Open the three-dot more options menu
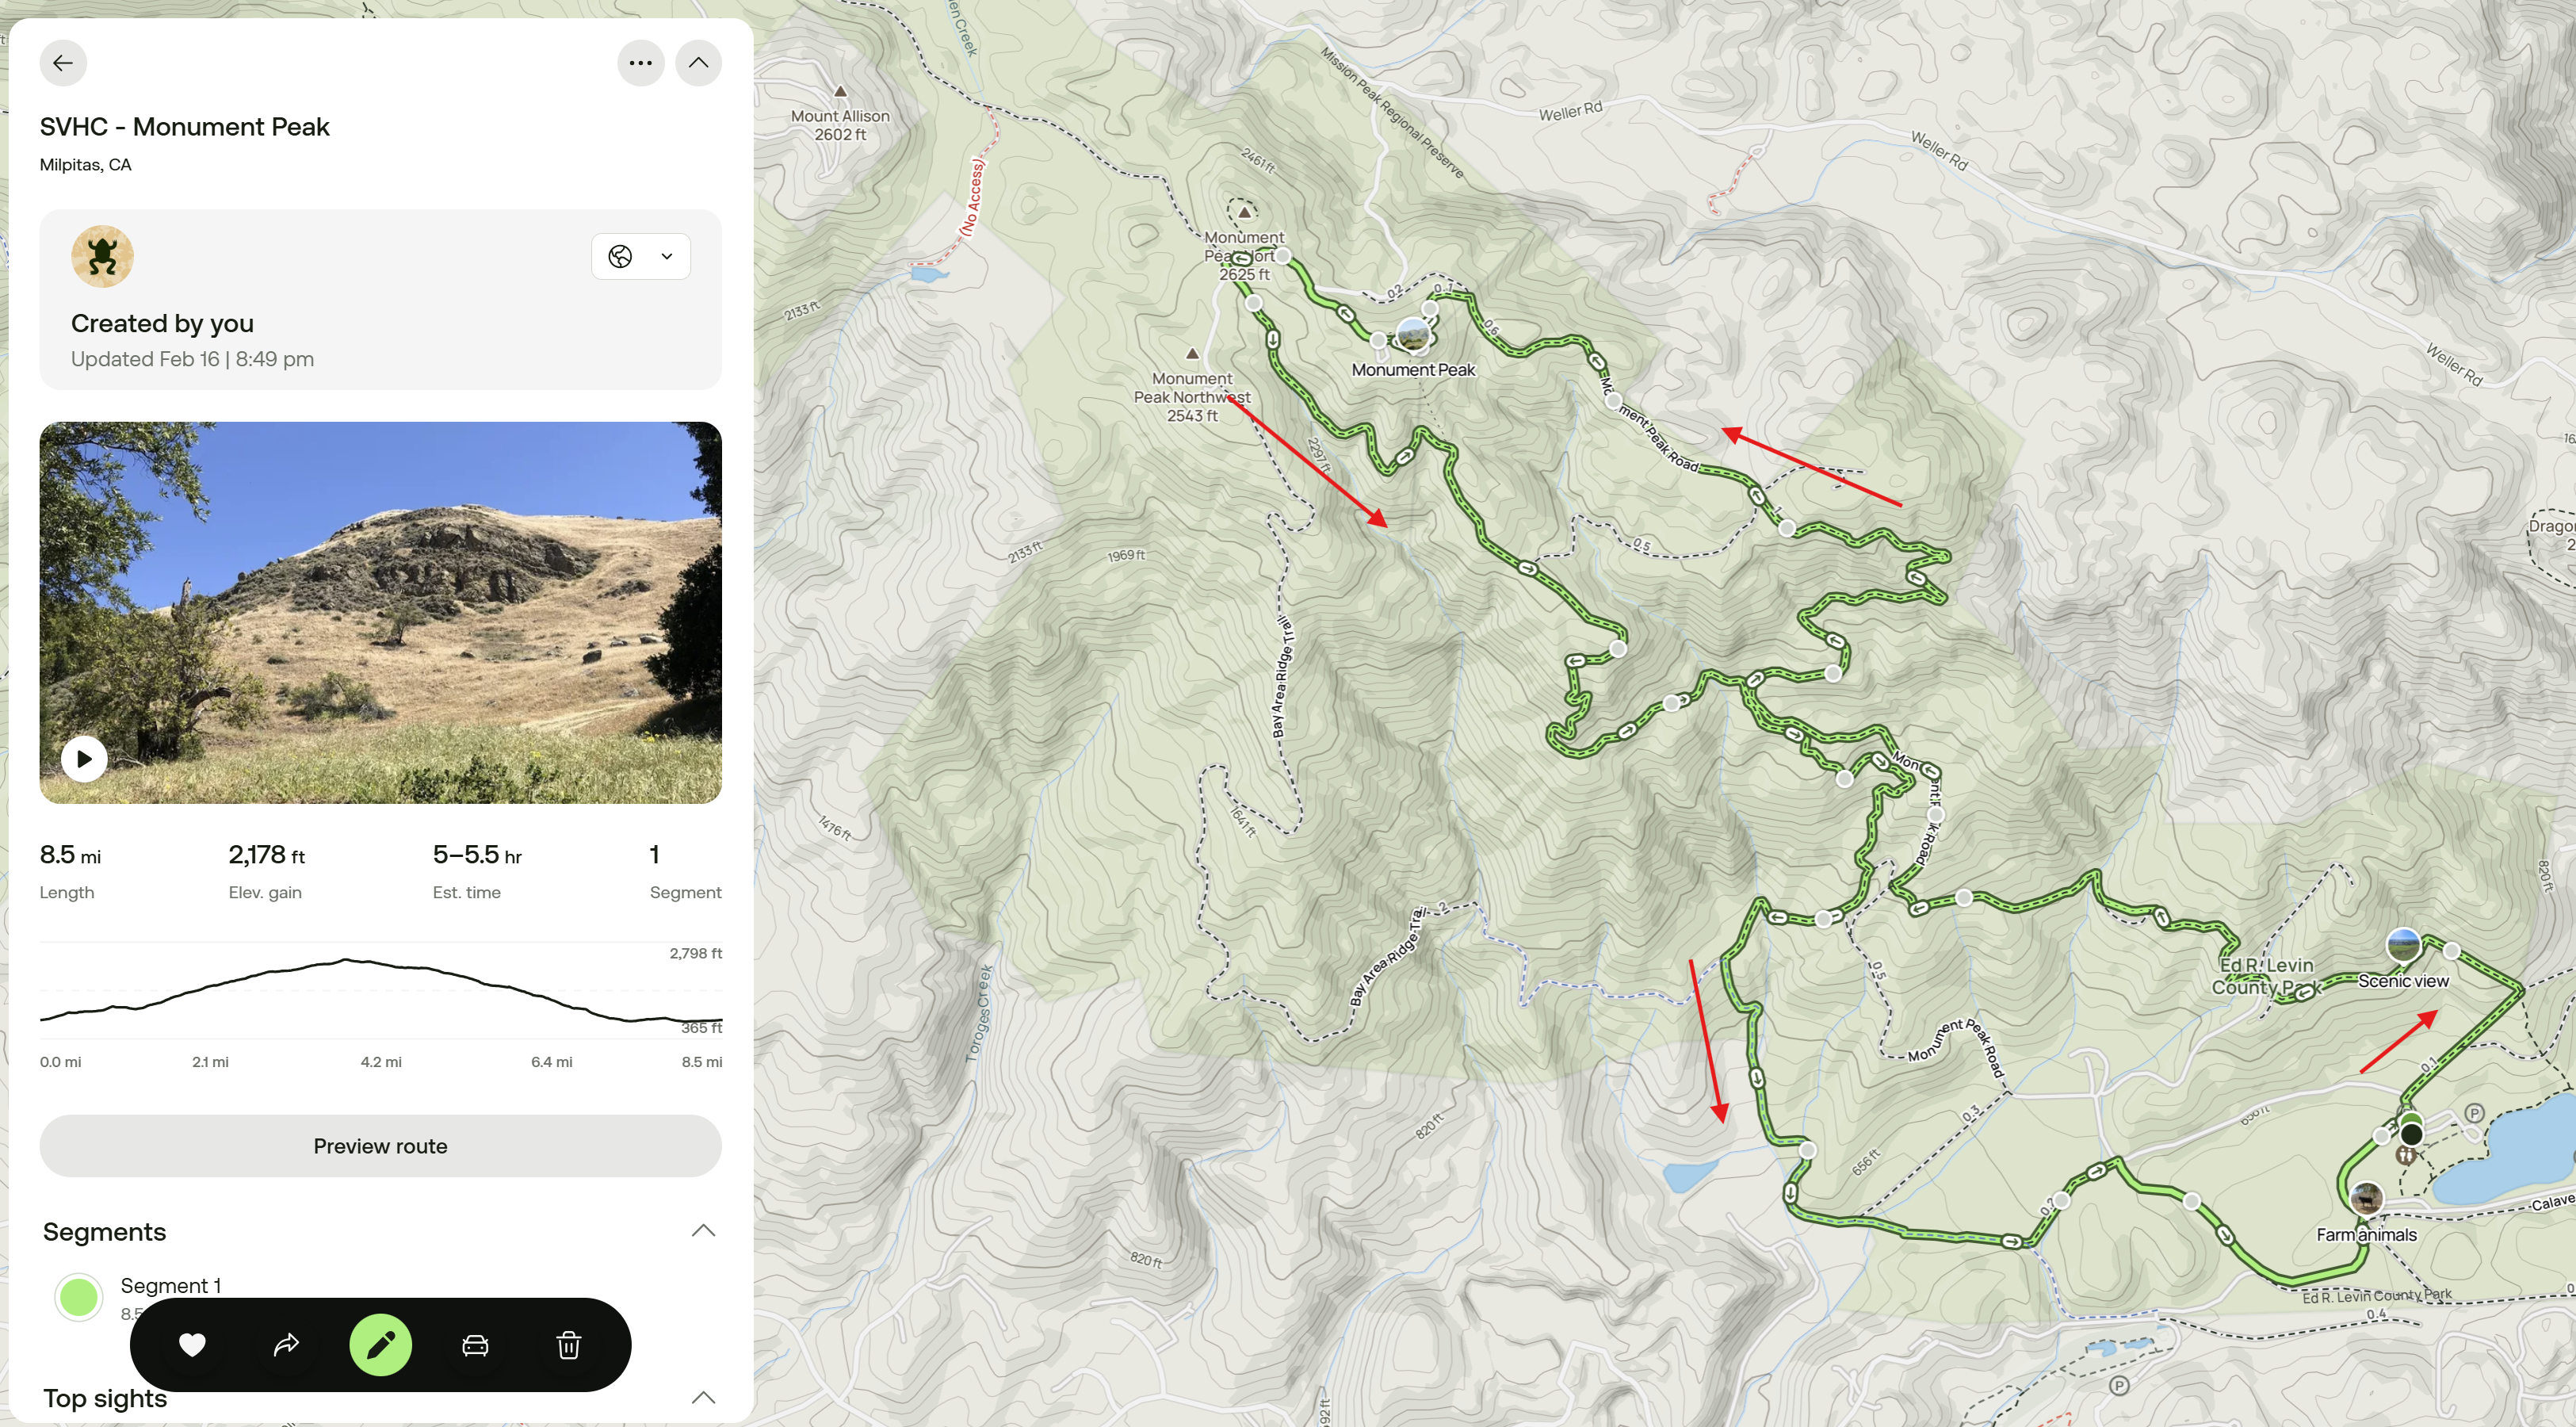Image resolution: width=2576 pixels, height=1427 pixels. (640, 63)
